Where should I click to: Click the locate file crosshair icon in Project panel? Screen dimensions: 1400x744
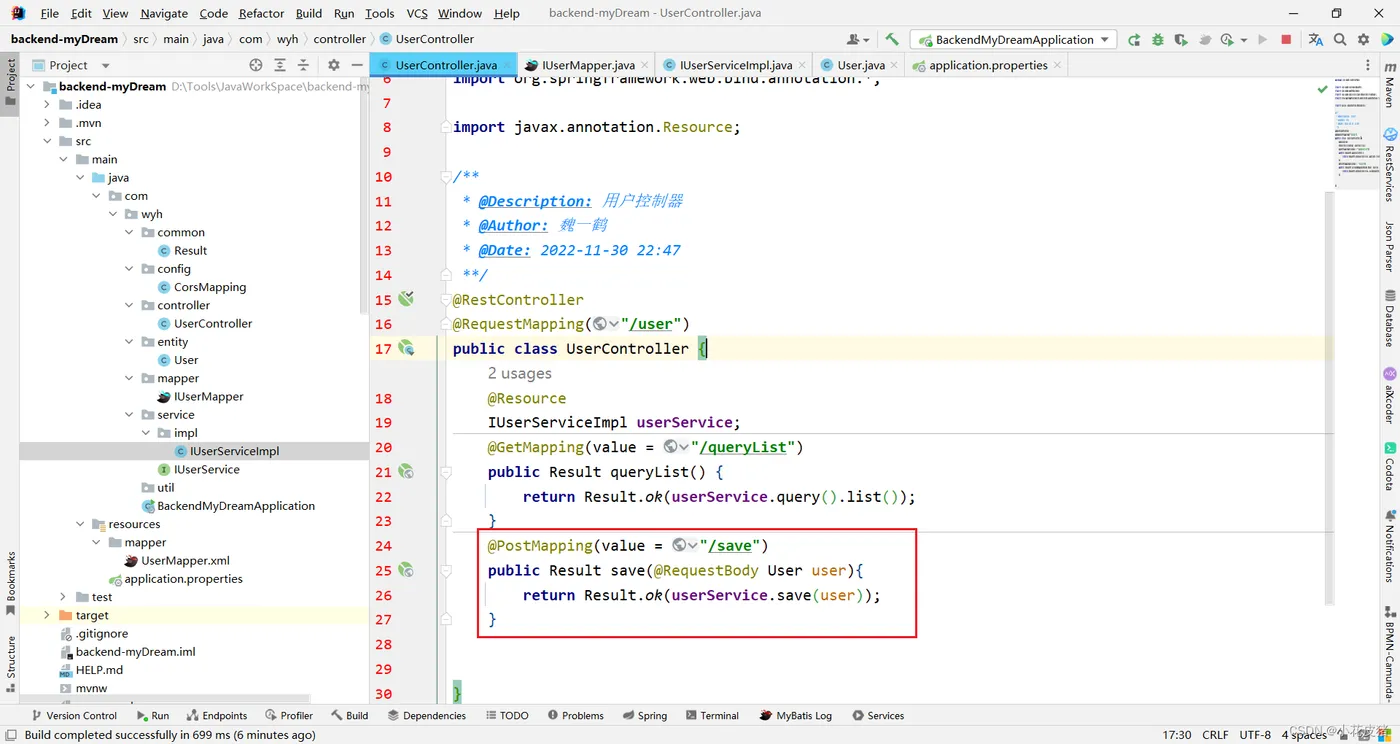coord(256,65)
